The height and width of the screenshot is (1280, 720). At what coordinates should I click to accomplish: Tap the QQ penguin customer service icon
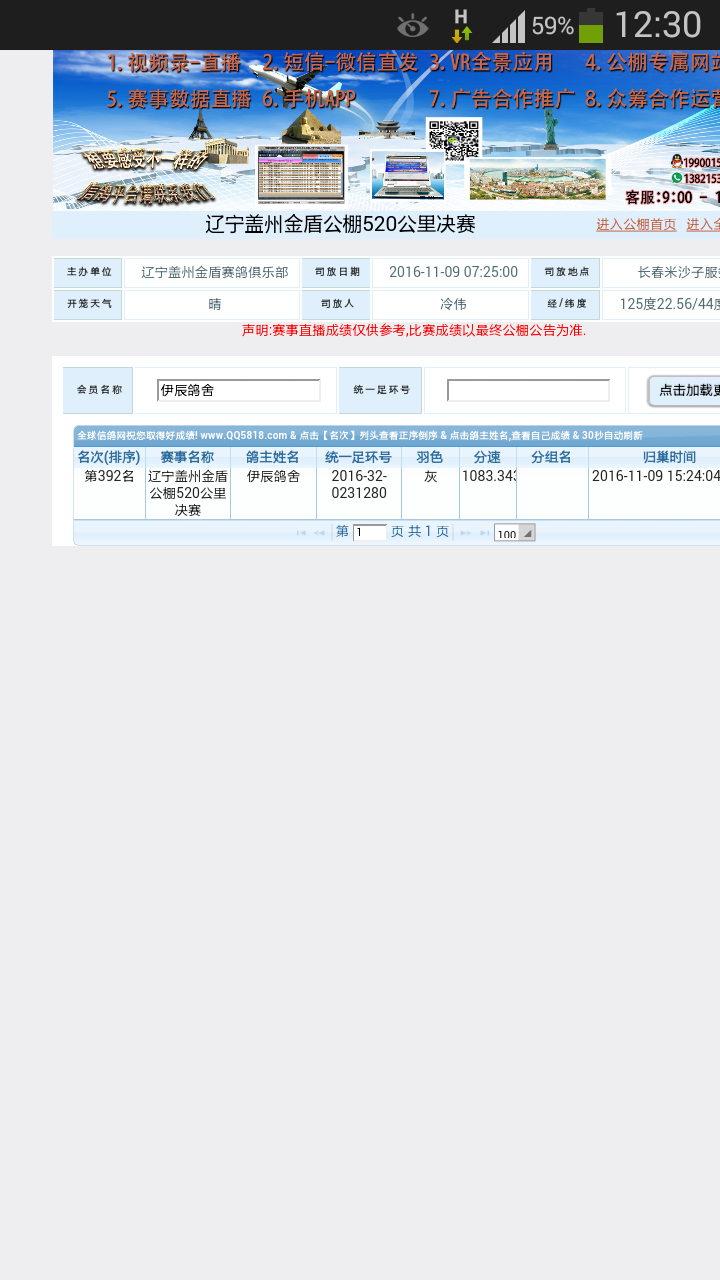tap(677, 161)
